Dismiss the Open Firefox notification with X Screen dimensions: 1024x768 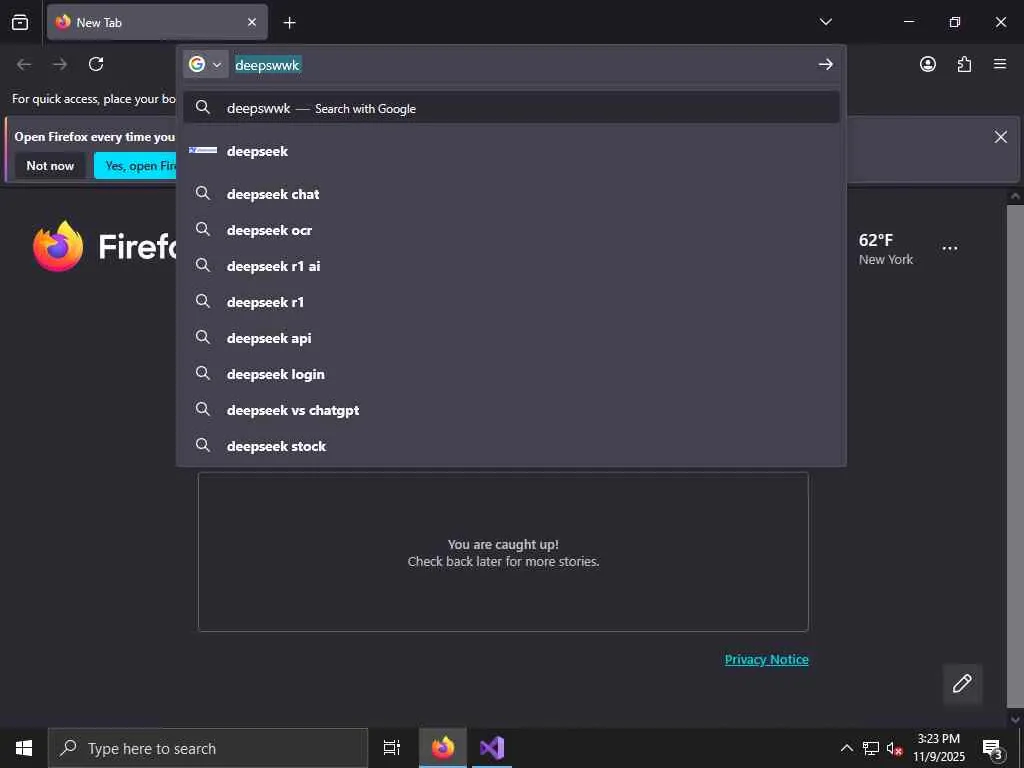(x=1000, y=136)
